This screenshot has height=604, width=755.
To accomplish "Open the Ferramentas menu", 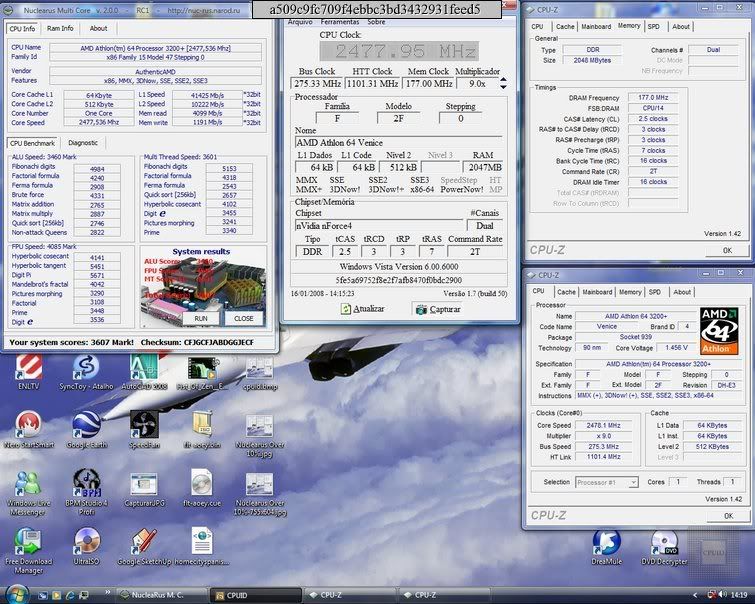I will pos(339,20).
